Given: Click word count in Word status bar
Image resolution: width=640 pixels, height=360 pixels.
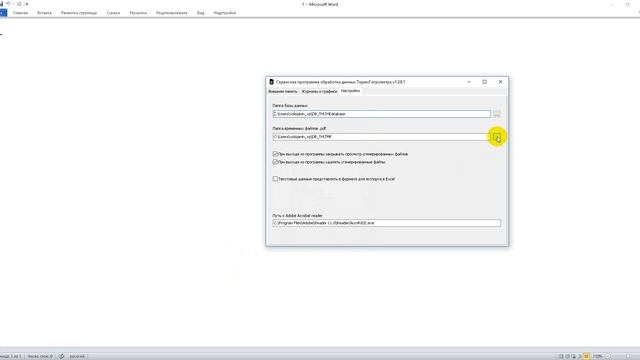Looking at the screenshot, I should tap(40, 356).
